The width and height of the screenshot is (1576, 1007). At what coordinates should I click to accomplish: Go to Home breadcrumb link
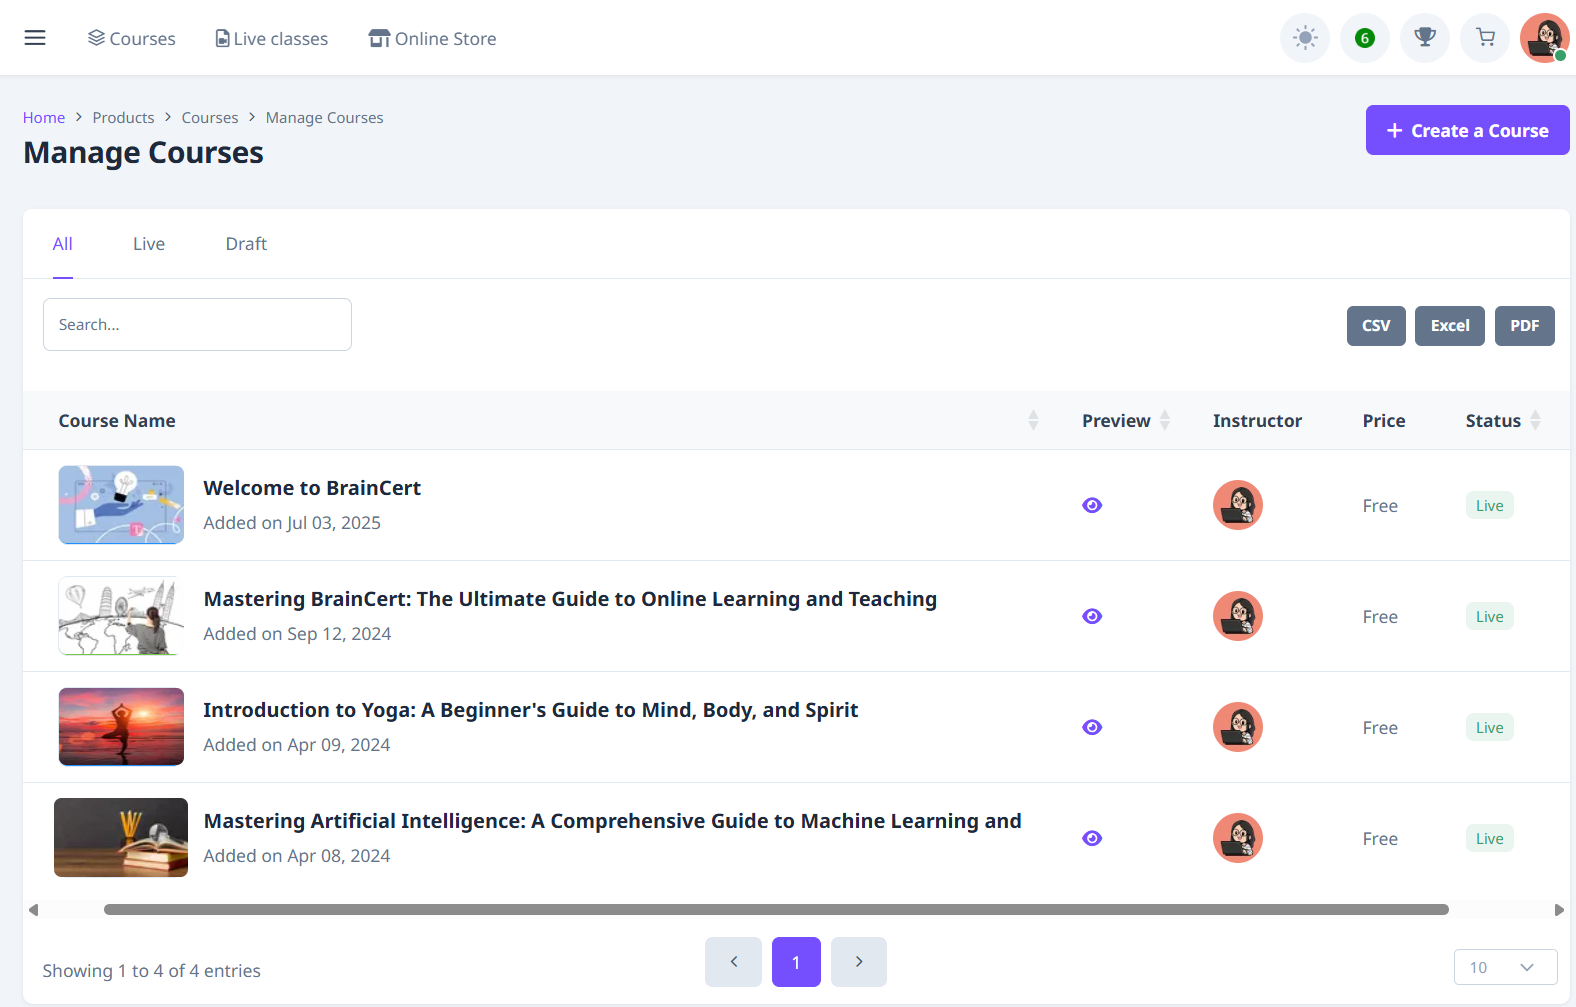tap(44, 117)
